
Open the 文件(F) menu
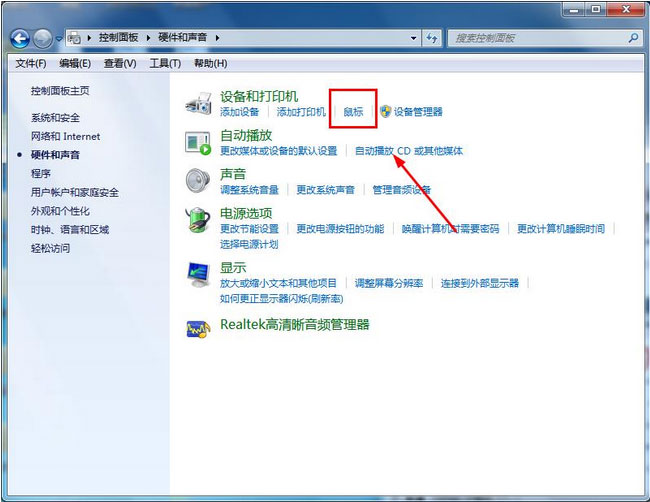[x=31, y=63]
